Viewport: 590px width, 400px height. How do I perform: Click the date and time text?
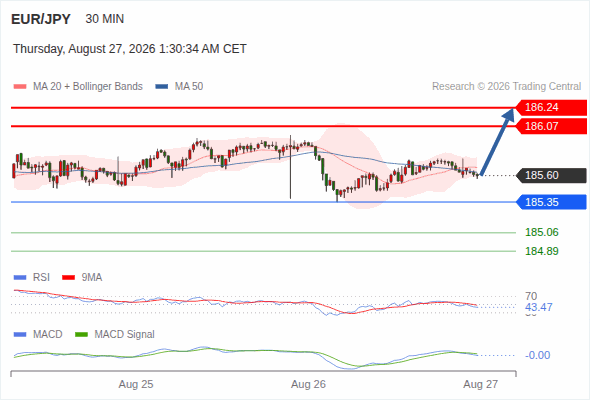tap(130, 49)
